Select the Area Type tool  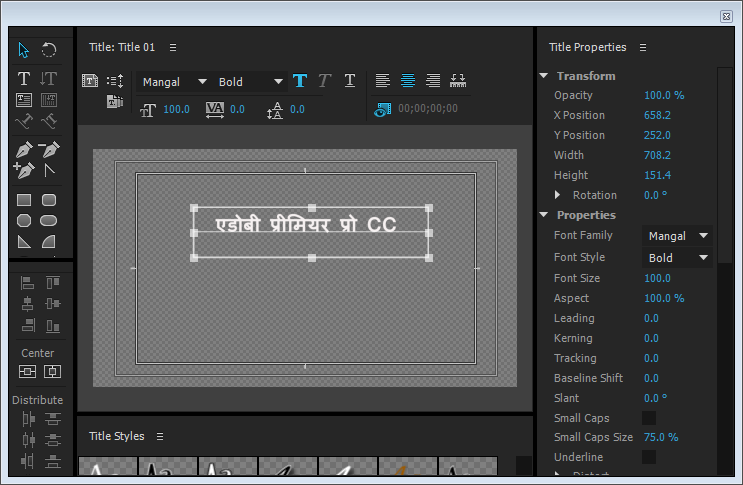[24, 100]
